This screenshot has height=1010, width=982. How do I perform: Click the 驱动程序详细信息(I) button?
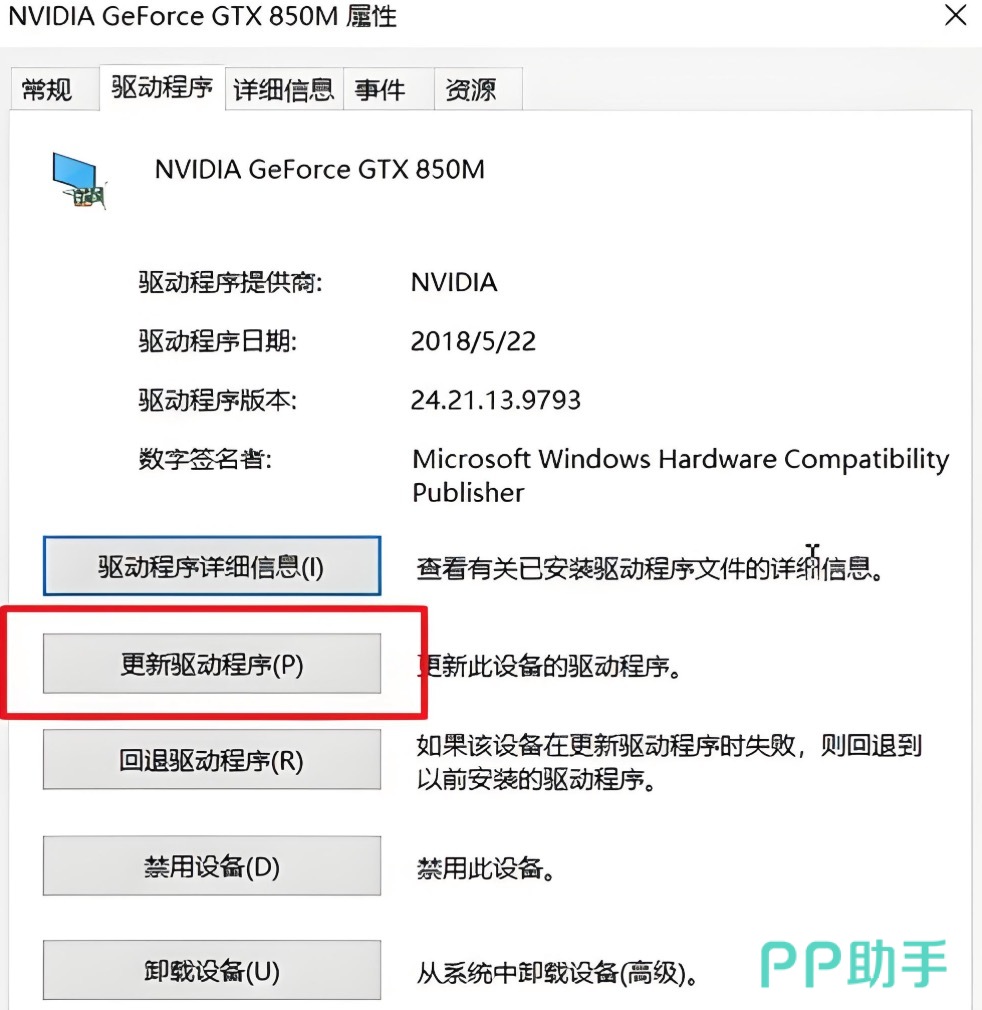(x=211, y=567)
